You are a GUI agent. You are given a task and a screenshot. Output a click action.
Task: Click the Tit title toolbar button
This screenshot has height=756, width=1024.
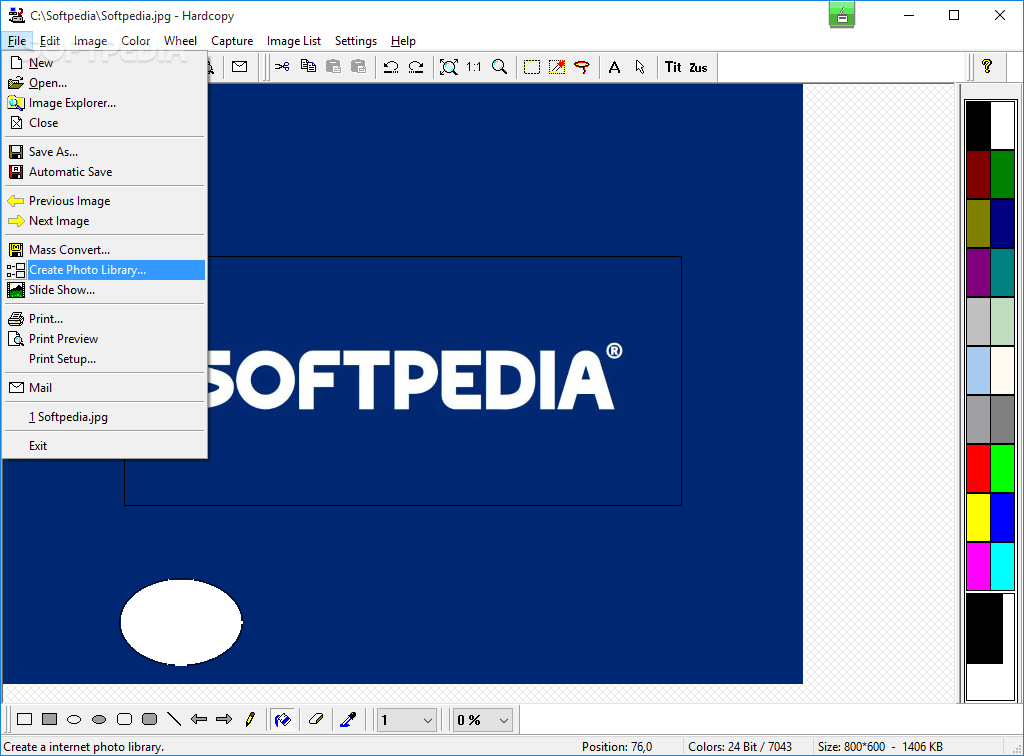pos(673,67)
